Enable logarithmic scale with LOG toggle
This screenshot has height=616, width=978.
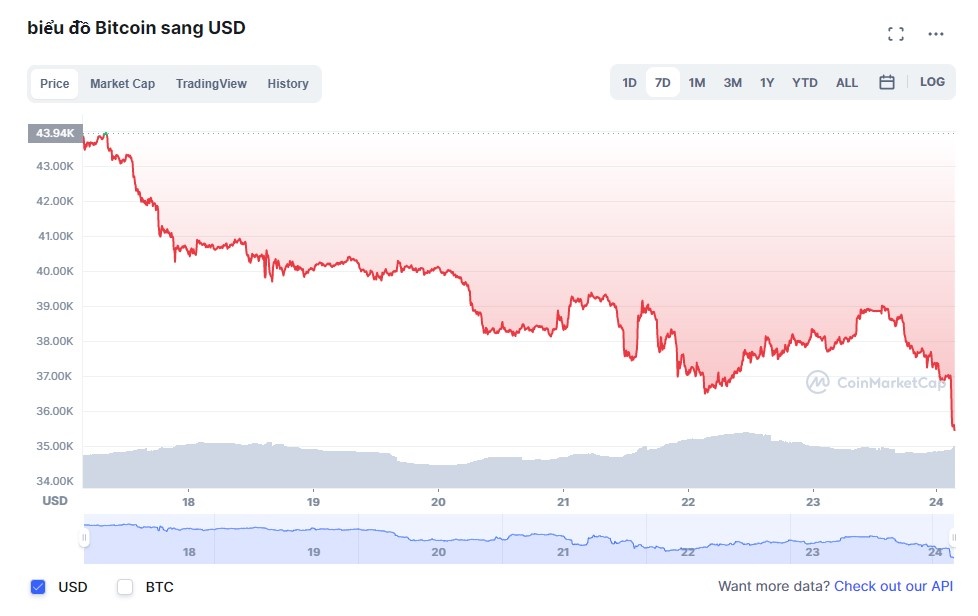pyautogui.click(x=932, y=82)
